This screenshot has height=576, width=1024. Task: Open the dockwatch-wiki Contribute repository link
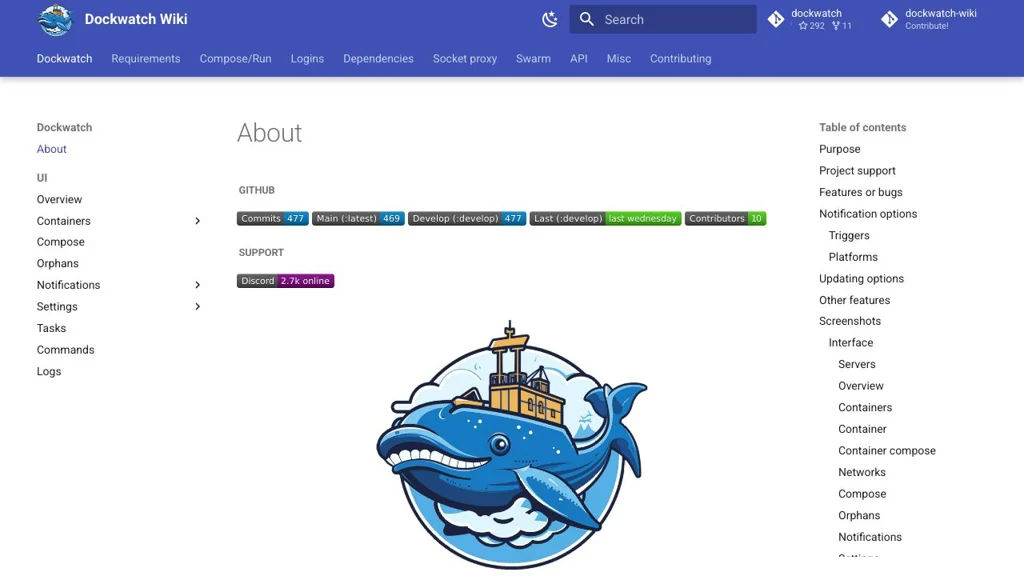(929, 20)
